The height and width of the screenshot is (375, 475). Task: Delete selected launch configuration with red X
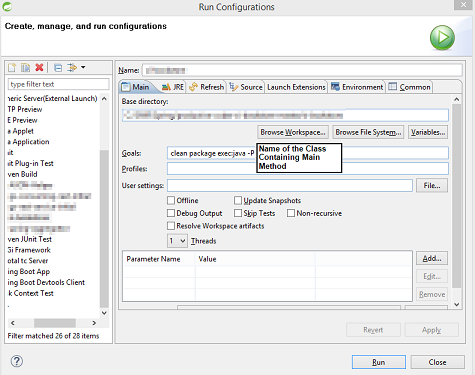pyautogui.click(x=39, y=68)
